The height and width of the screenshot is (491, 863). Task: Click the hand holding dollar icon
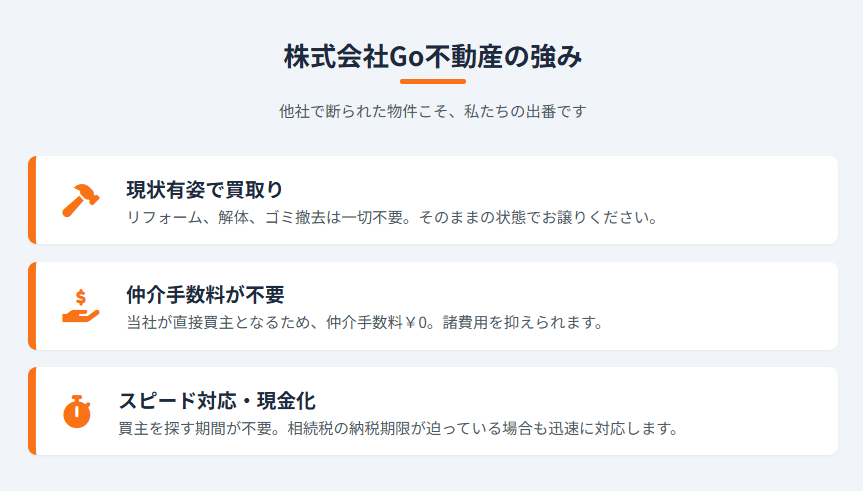pos(80,306)
